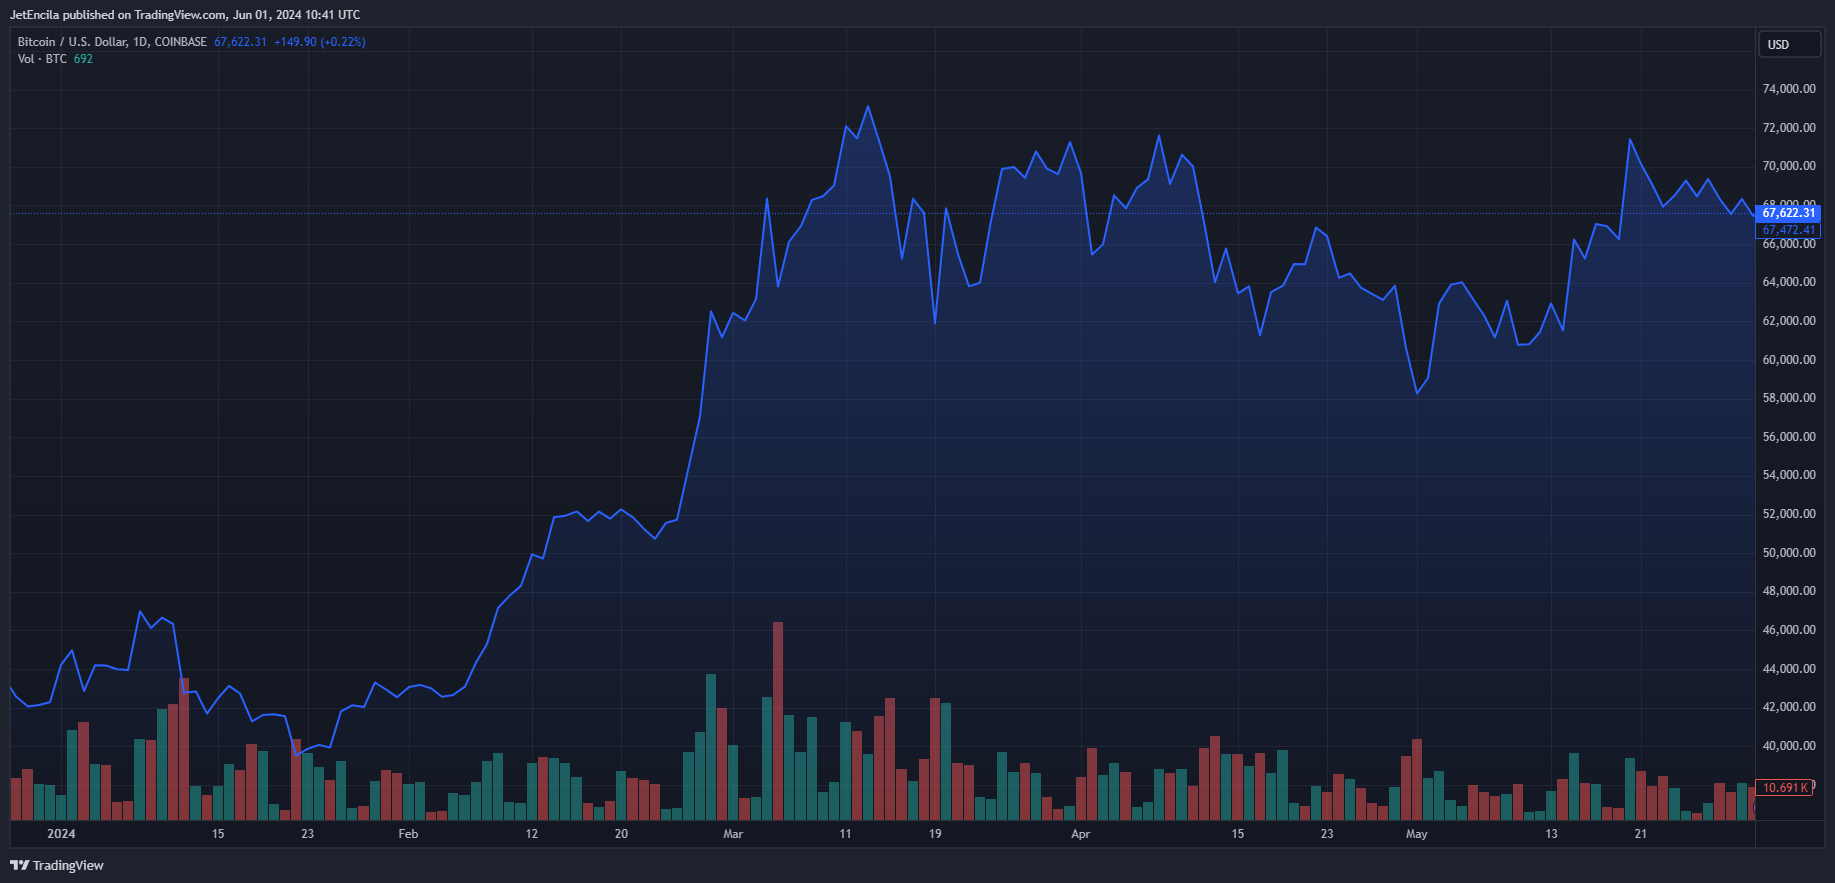Click the highlighted 67,622.31 price axis label

pyautogui.click(x=1788, y=213)
